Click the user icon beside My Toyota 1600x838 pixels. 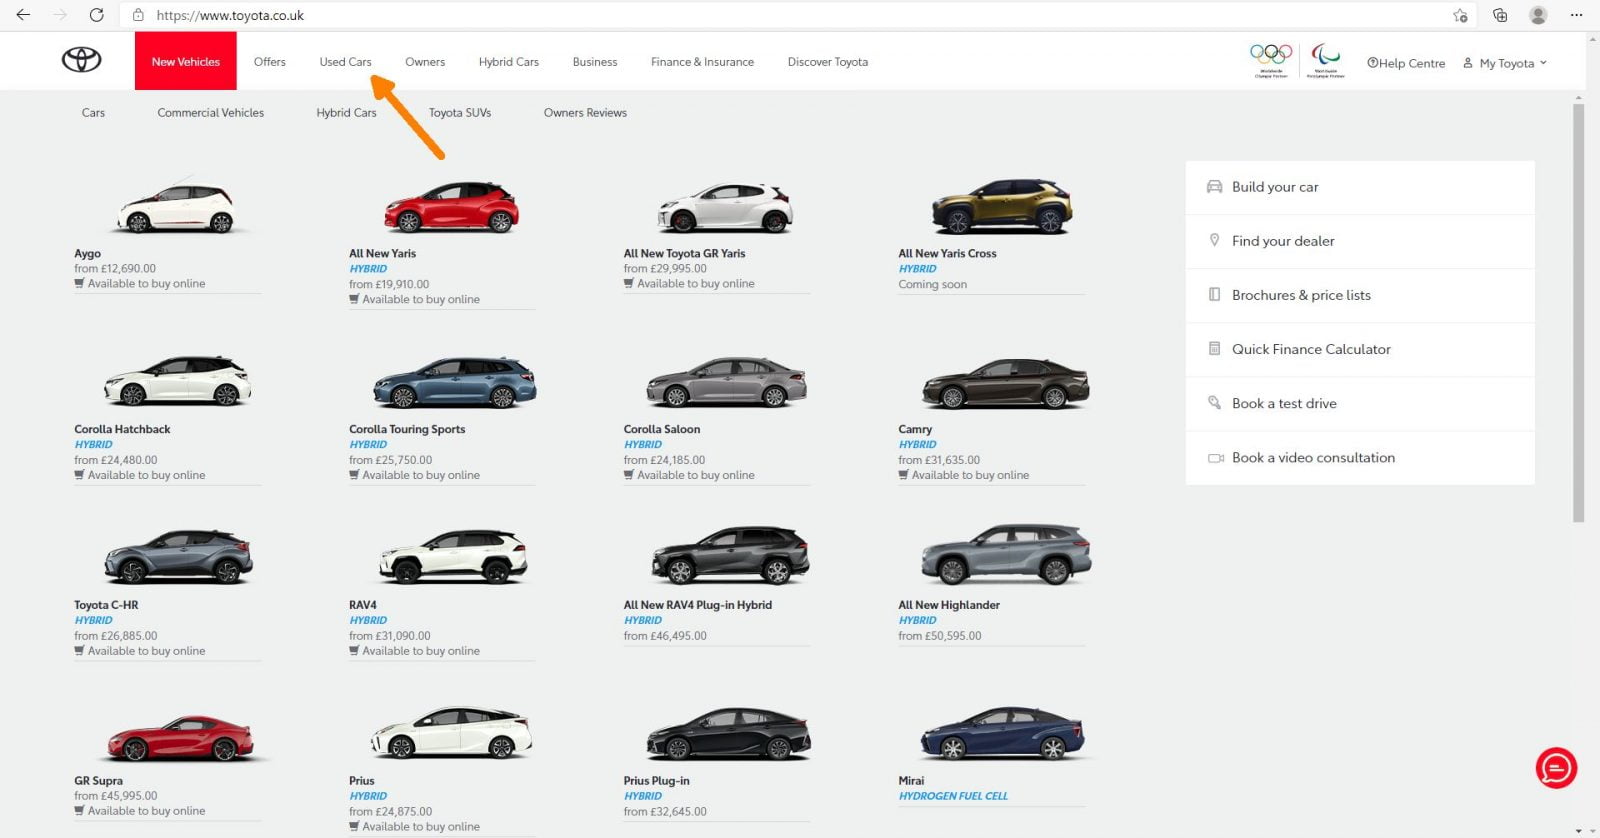point(1467,62)
